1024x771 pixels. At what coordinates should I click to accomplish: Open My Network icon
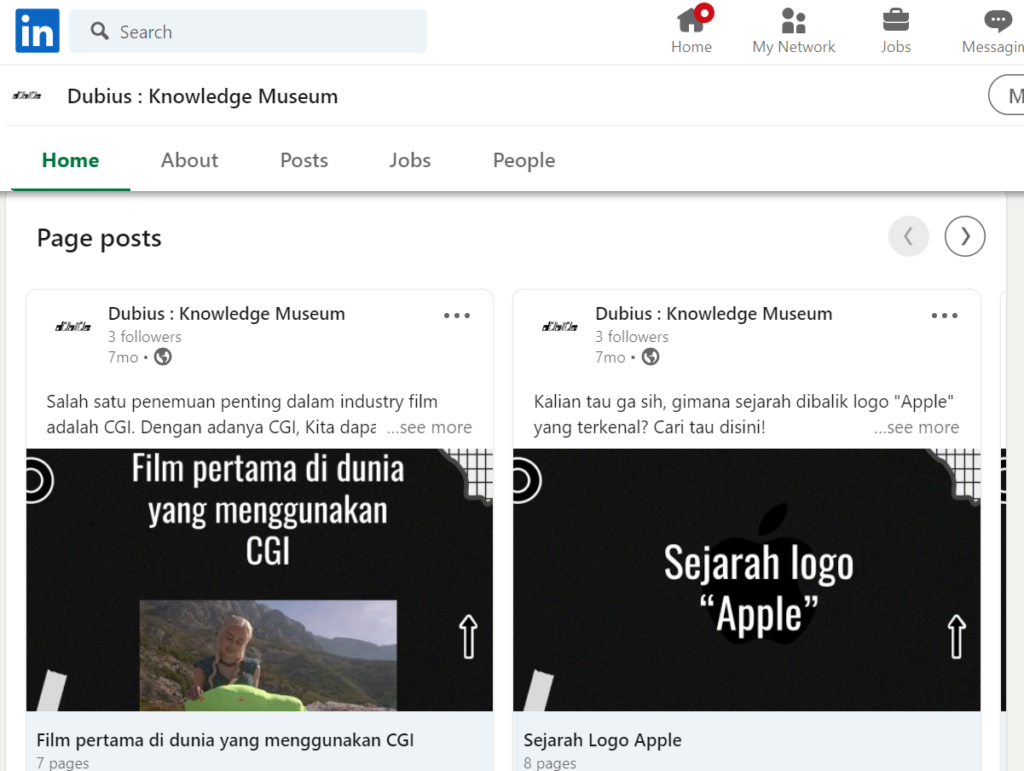tap(793, 21)
